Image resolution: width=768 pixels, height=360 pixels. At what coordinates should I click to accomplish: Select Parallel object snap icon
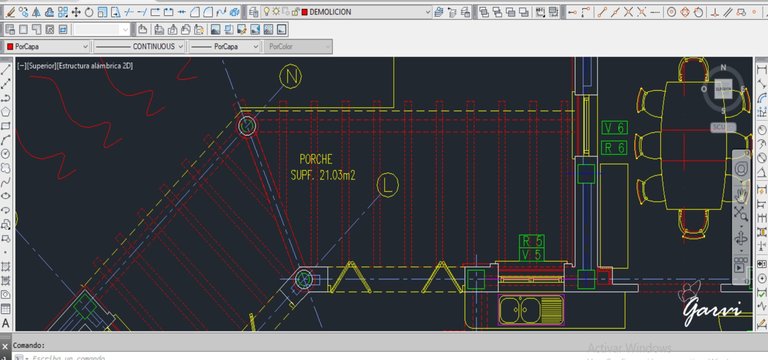pos(728,12)
